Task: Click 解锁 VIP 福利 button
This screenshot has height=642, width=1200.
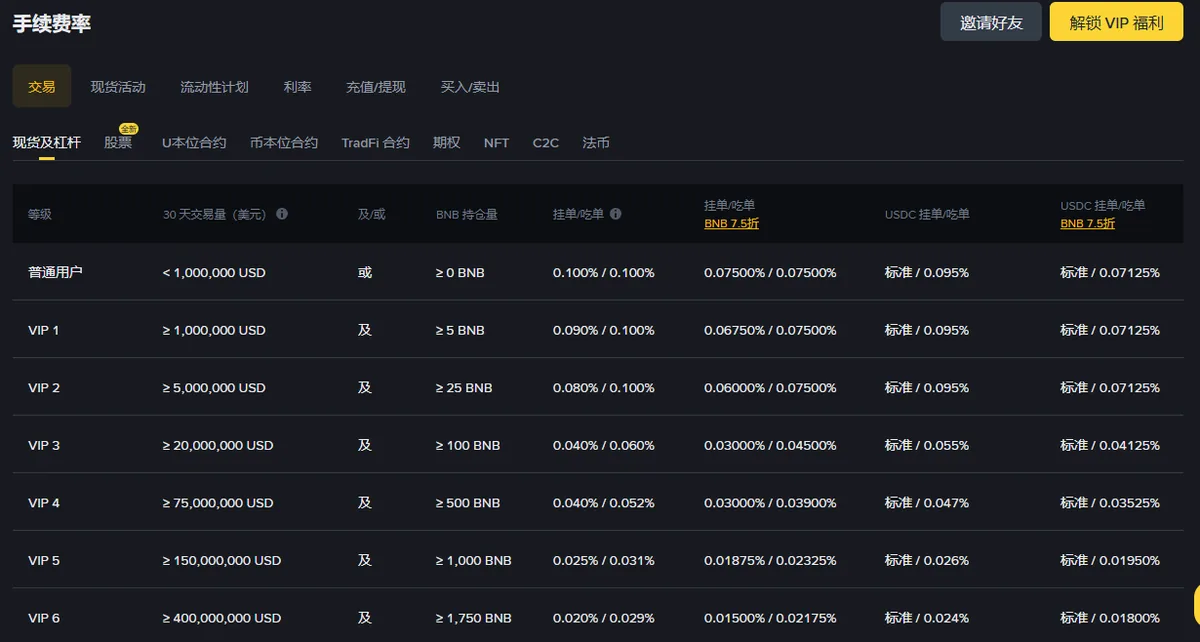Action: click(x=1116, y=22)
